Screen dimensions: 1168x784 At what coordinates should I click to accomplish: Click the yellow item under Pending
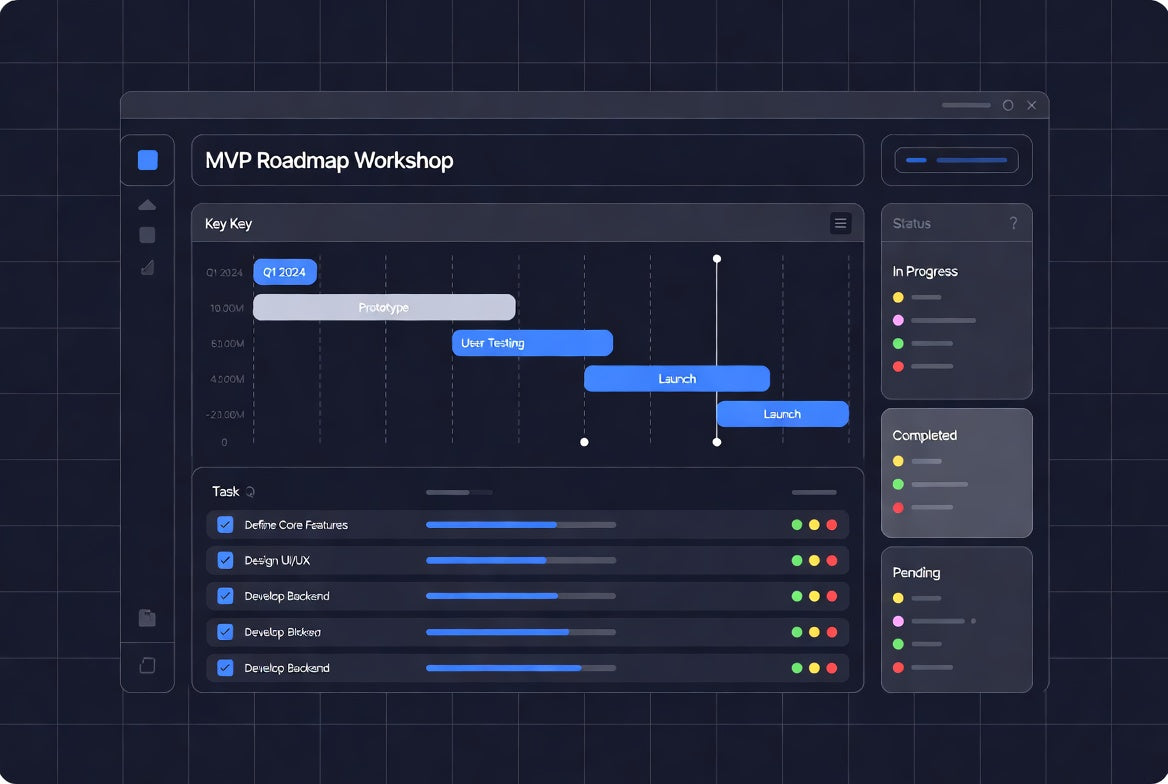point(917,598)
